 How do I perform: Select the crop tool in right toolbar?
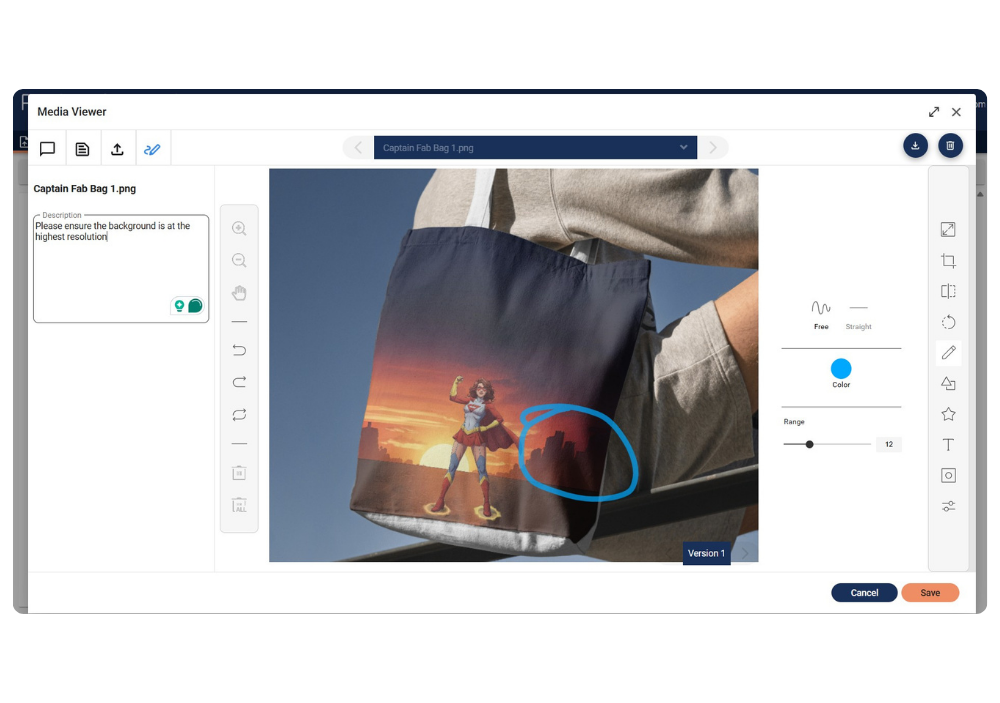point(948,261)
